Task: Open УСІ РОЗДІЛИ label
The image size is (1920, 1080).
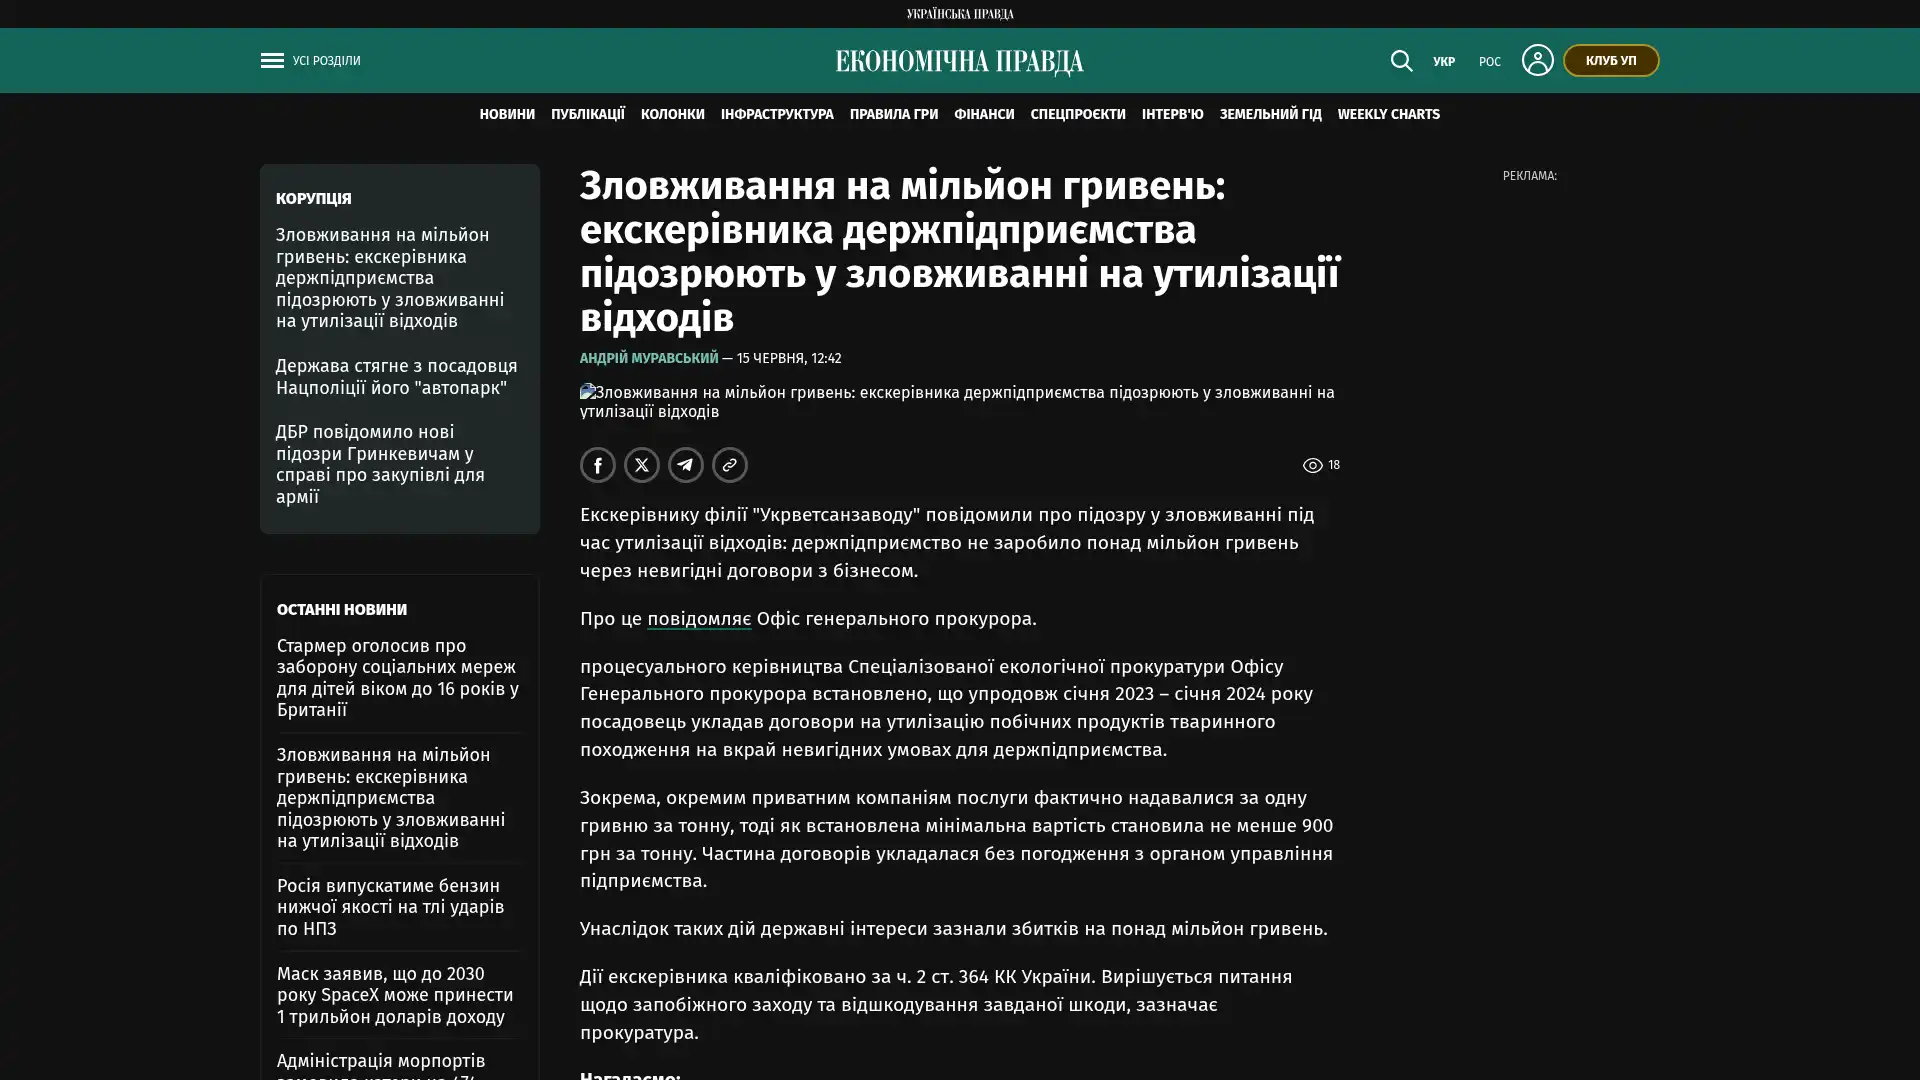Action: pyautogui.click(x=326, y=61)
